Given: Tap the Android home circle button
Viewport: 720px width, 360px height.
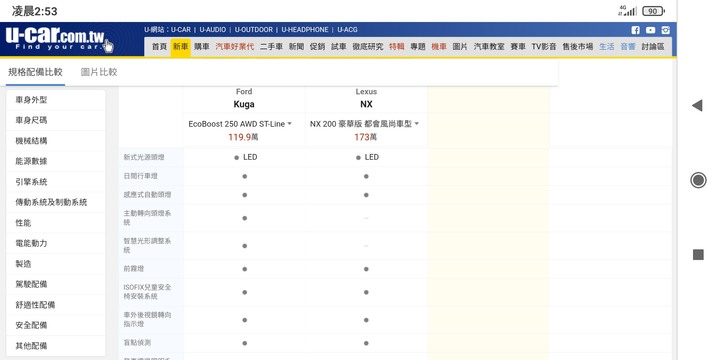Looking at the screenshot, I should tap(698, 180).
